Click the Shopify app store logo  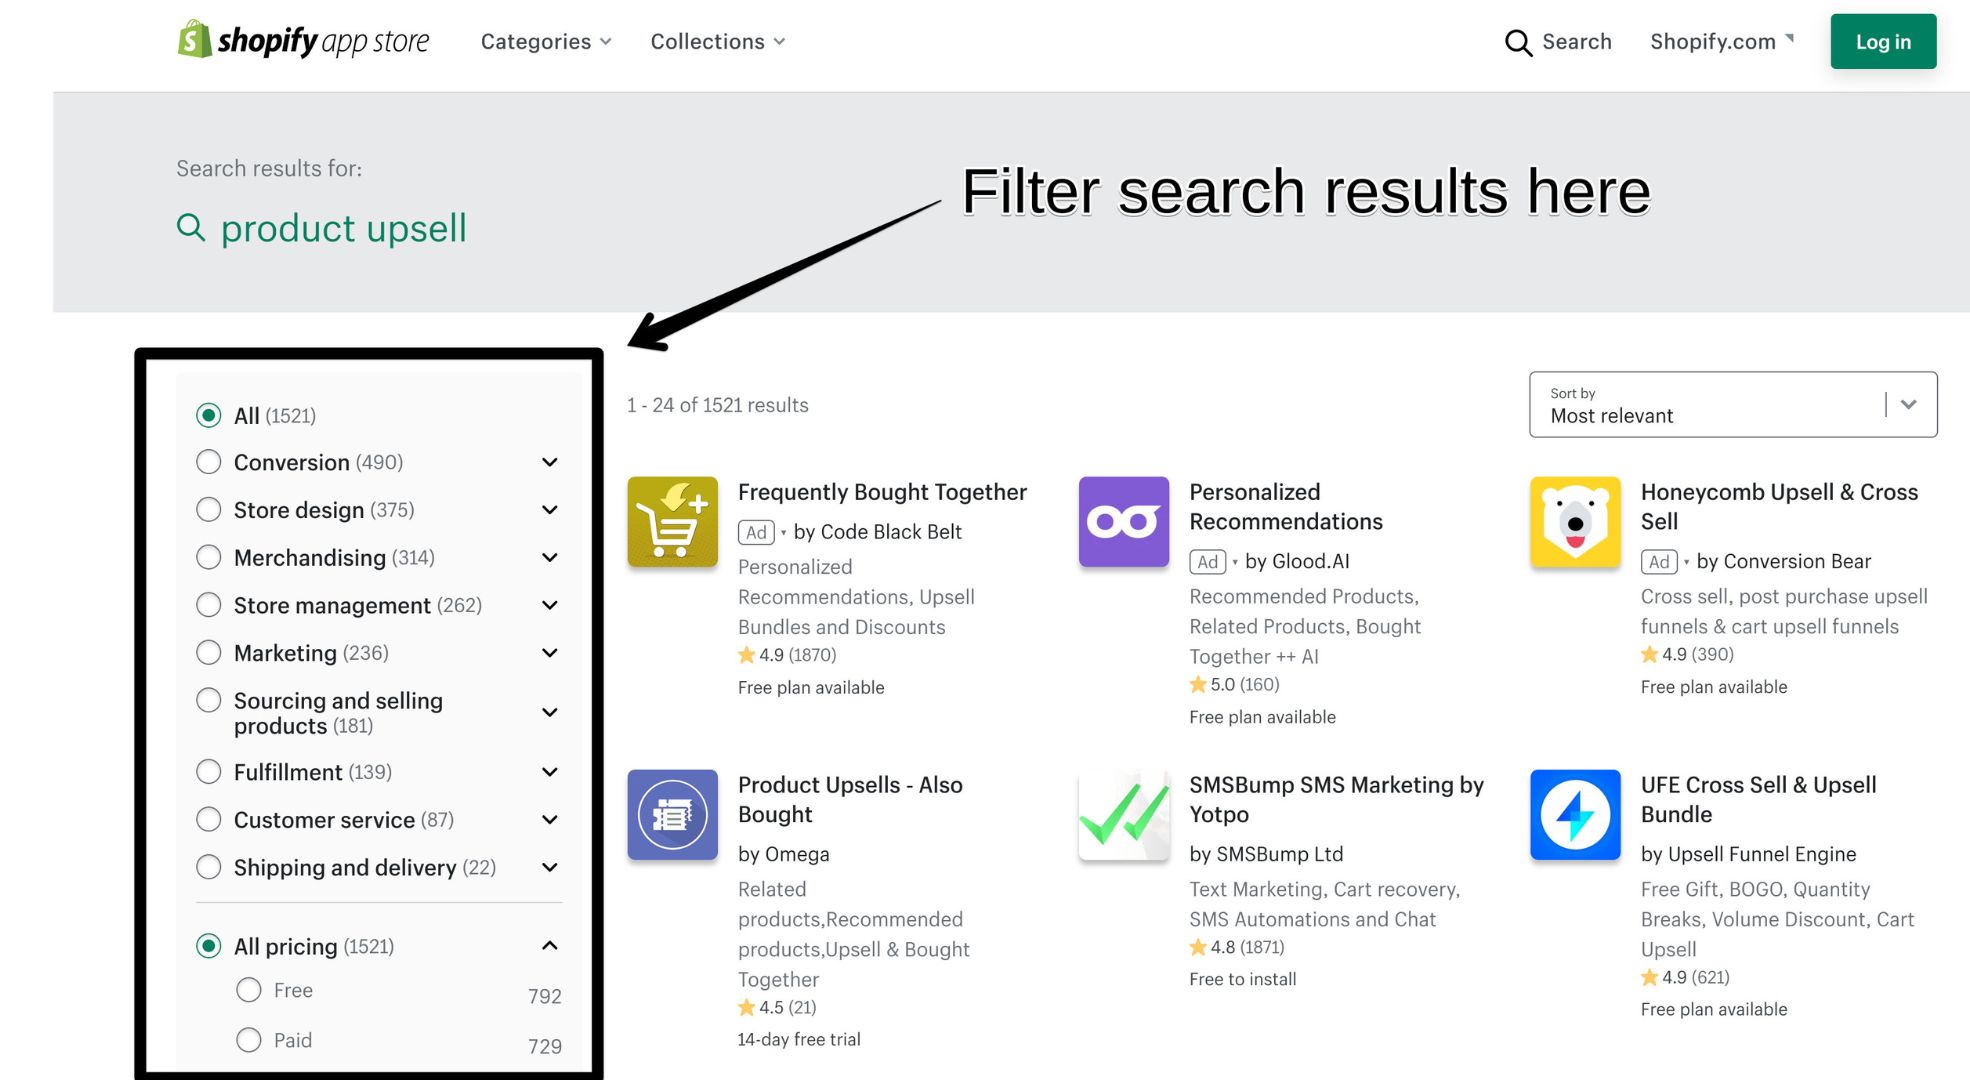(303, 40)
